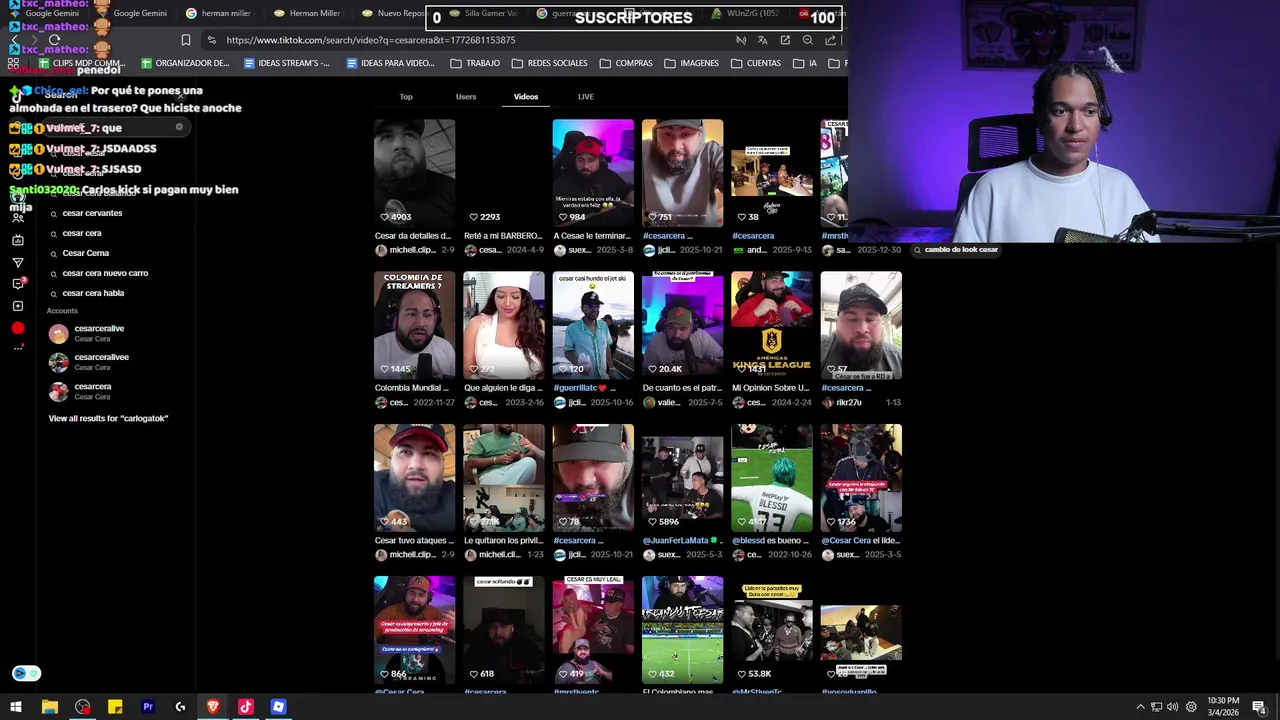This screenshot has width=1280, height=720.
Task: Open the IDEAS PARA VIDEO bookmark
Action: tap(390, 63)
